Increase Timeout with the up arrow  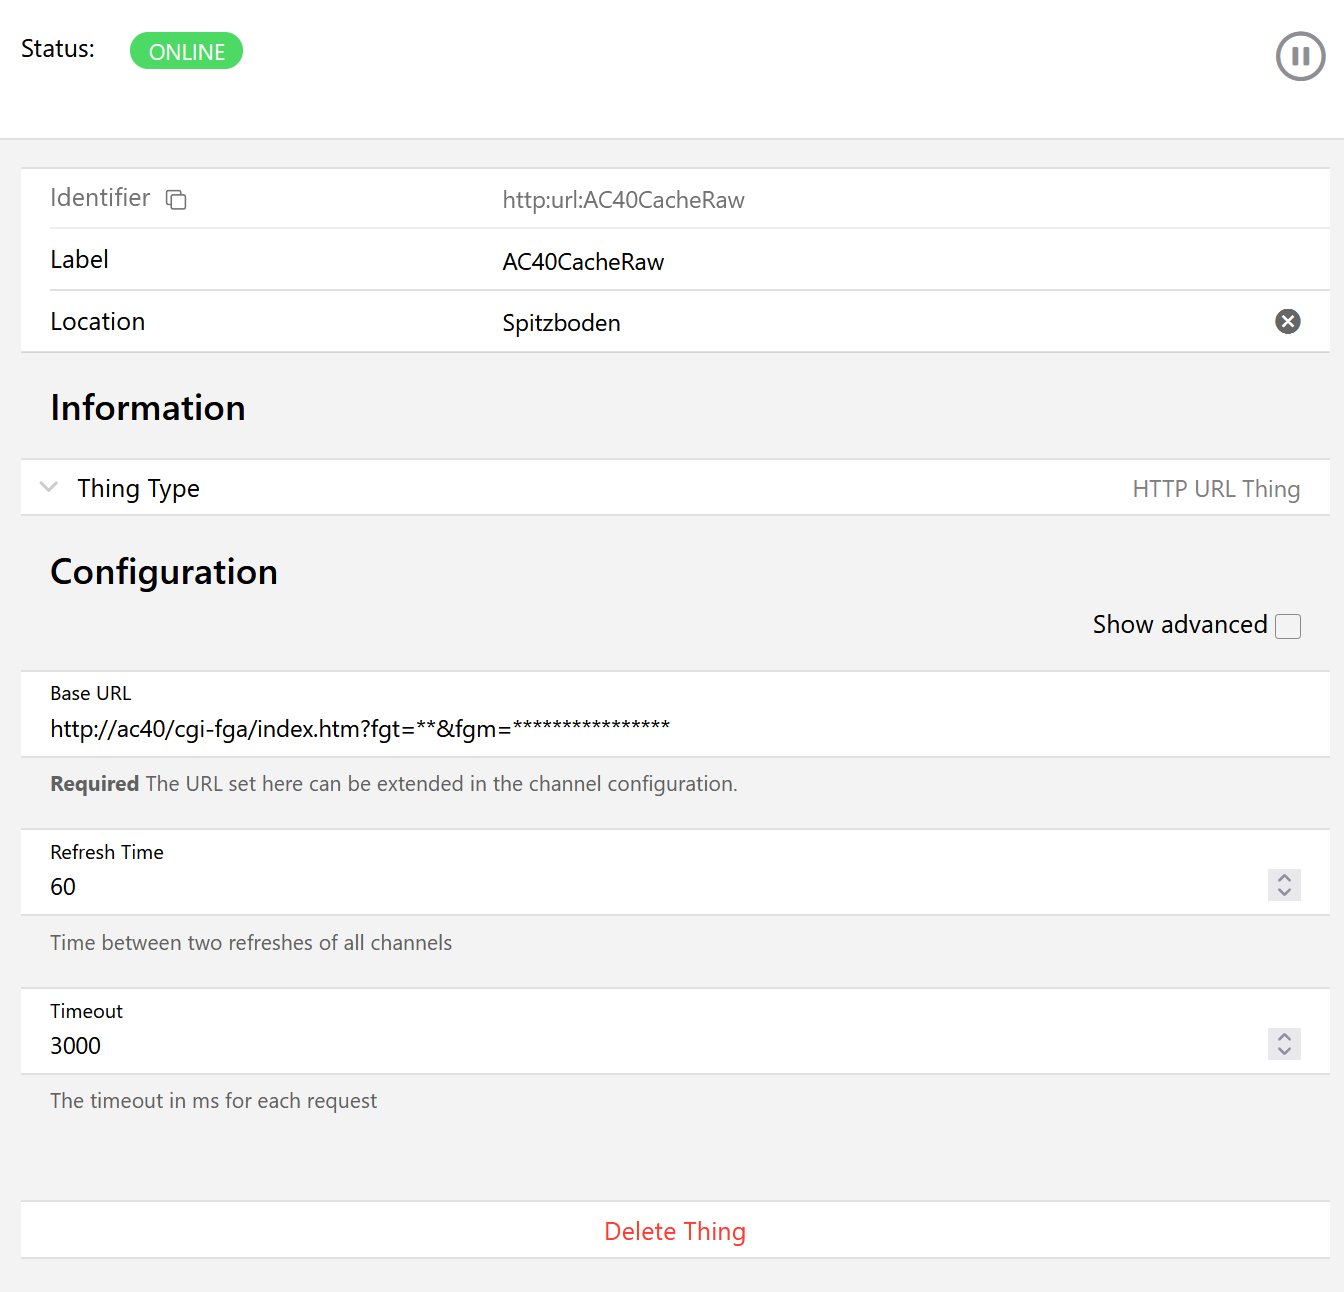click(1284, 1036)
